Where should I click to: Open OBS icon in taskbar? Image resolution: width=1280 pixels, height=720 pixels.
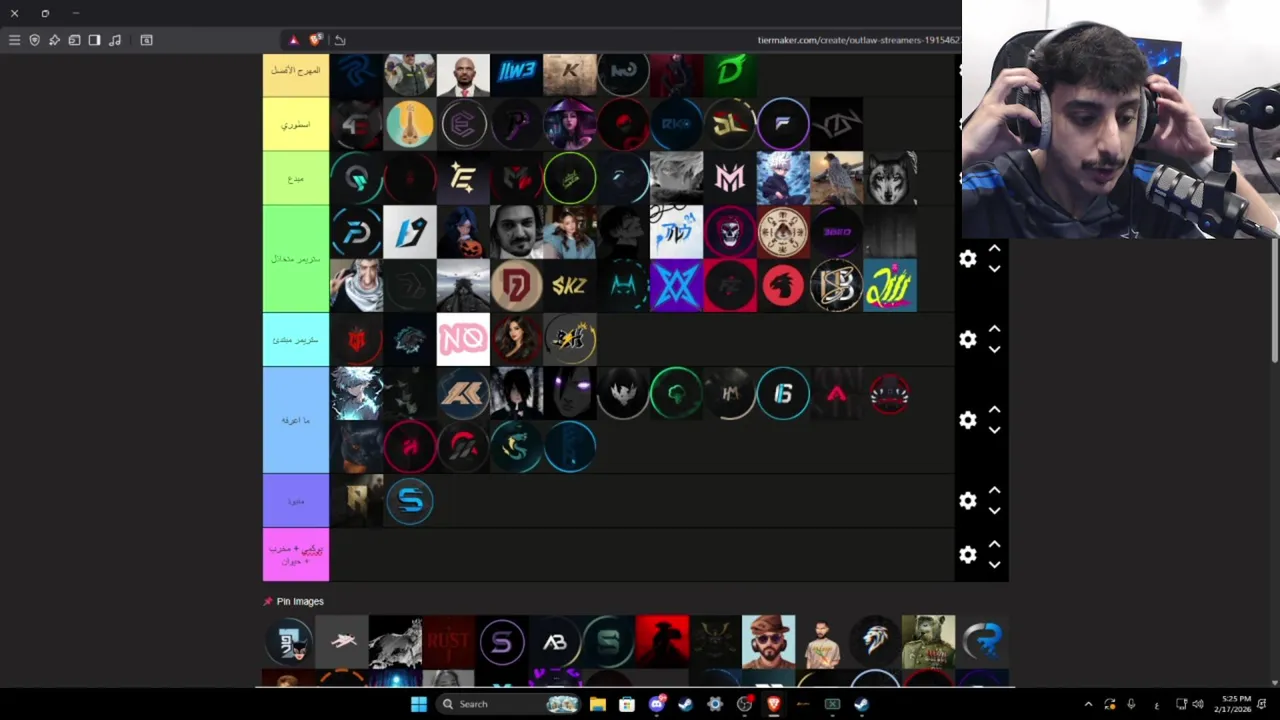745,704
